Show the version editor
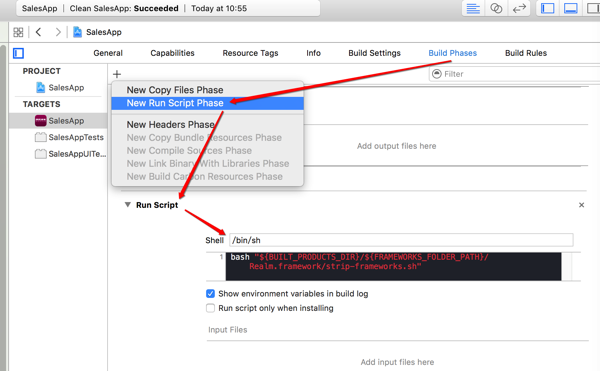Viewport: 600px width, 371px height. click(519, 8)
